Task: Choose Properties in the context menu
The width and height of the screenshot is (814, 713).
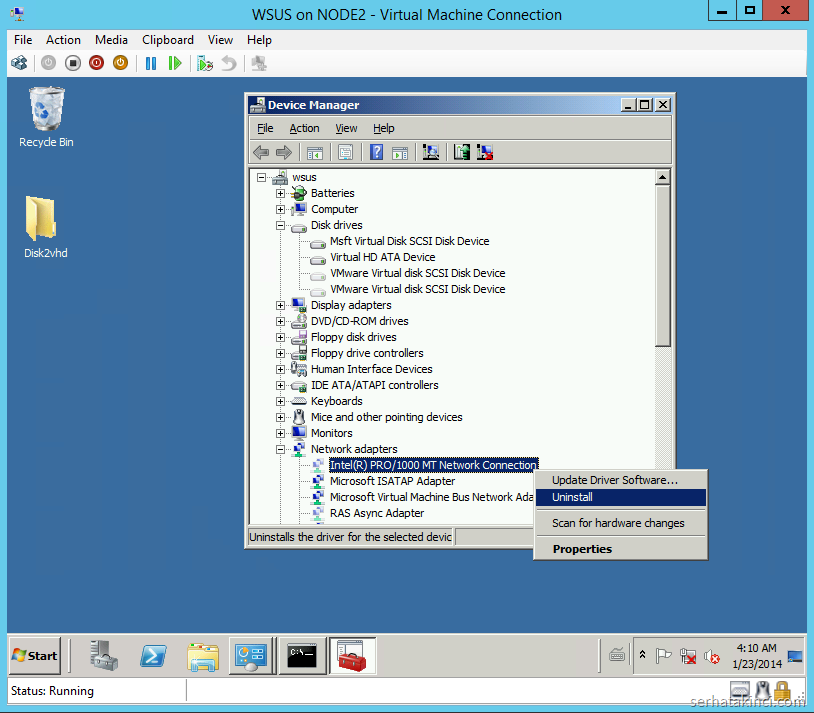Action: (x=620, y=549)
